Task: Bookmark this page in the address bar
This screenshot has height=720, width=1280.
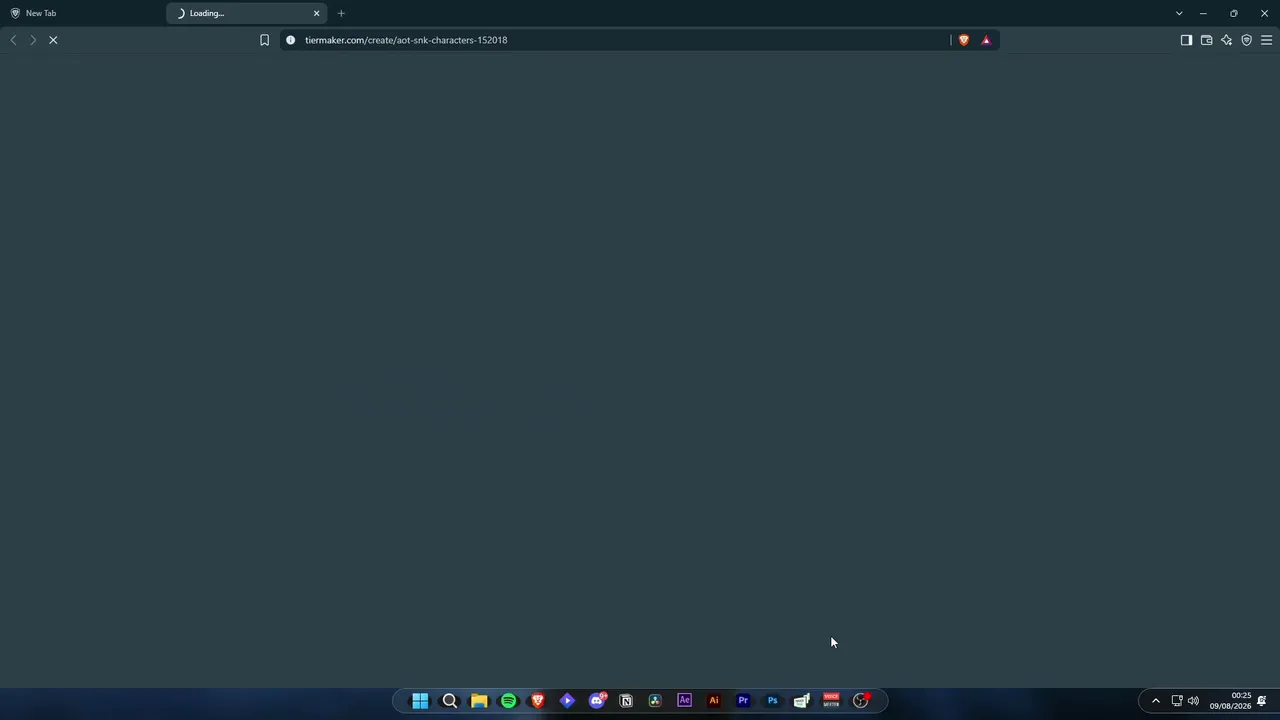Action: (x=264, y=40)
